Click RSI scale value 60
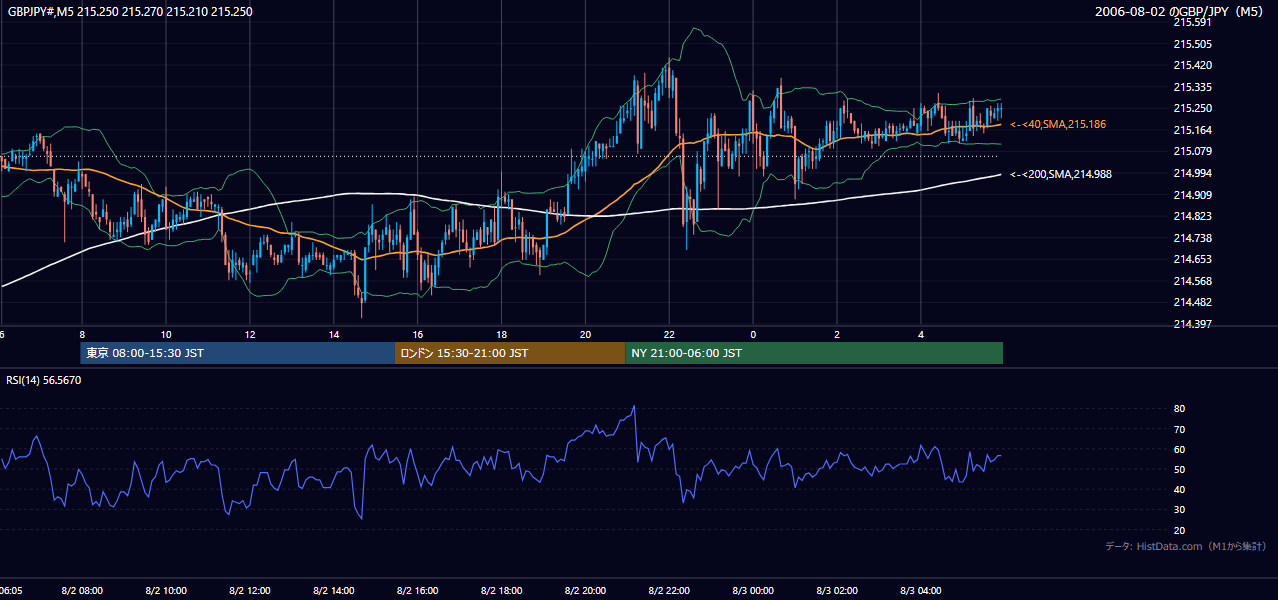 1179,449
